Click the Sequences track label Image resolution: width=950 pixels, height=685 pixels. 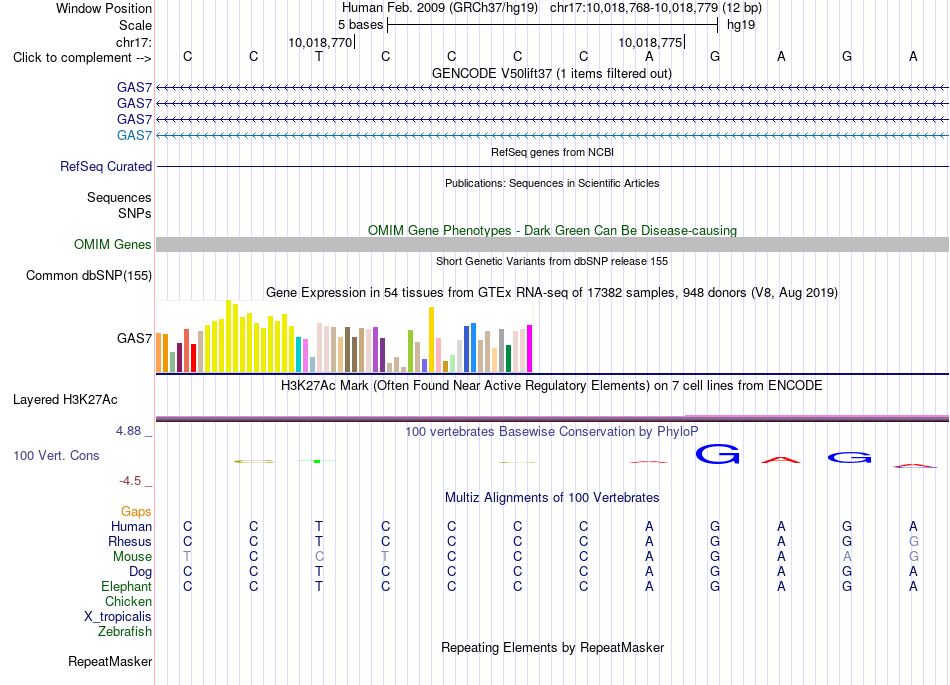[x=119, y=197]
